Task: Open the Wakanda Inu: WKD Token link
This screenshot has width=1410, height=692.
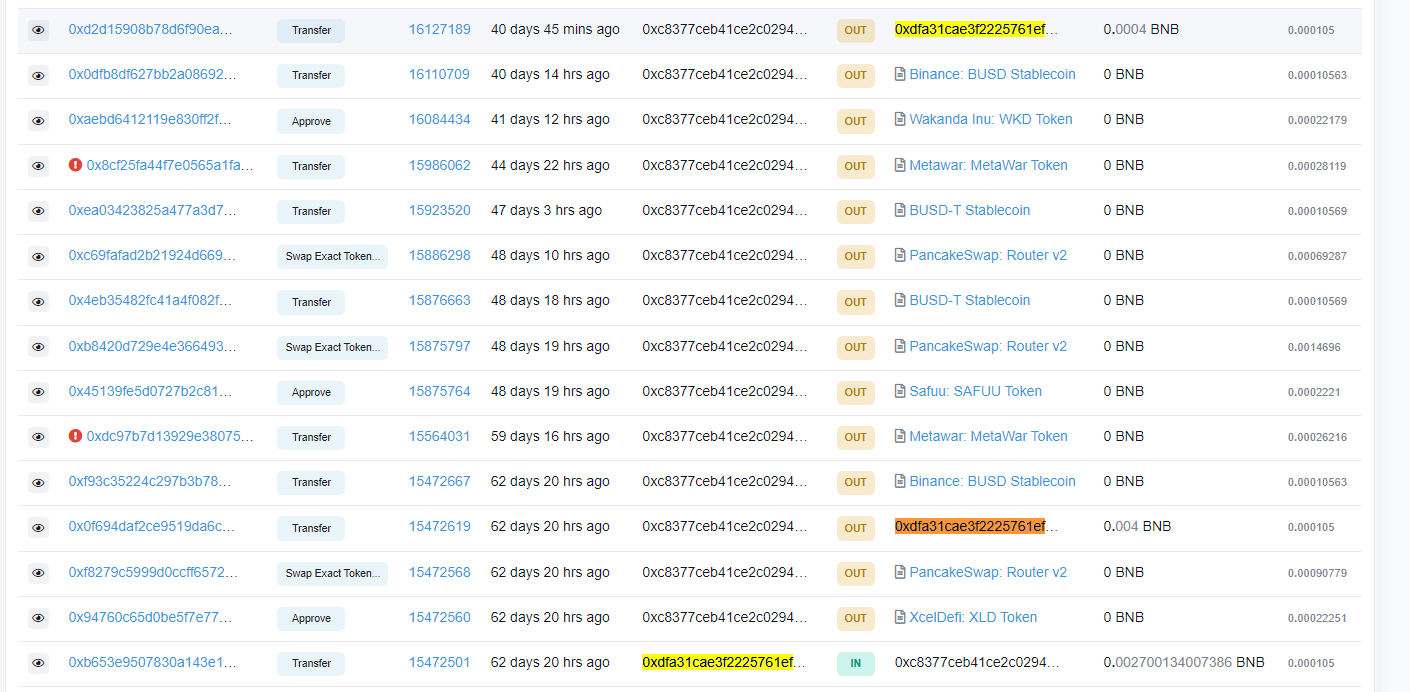Action: pyautogui.click(x=991, y=119)
